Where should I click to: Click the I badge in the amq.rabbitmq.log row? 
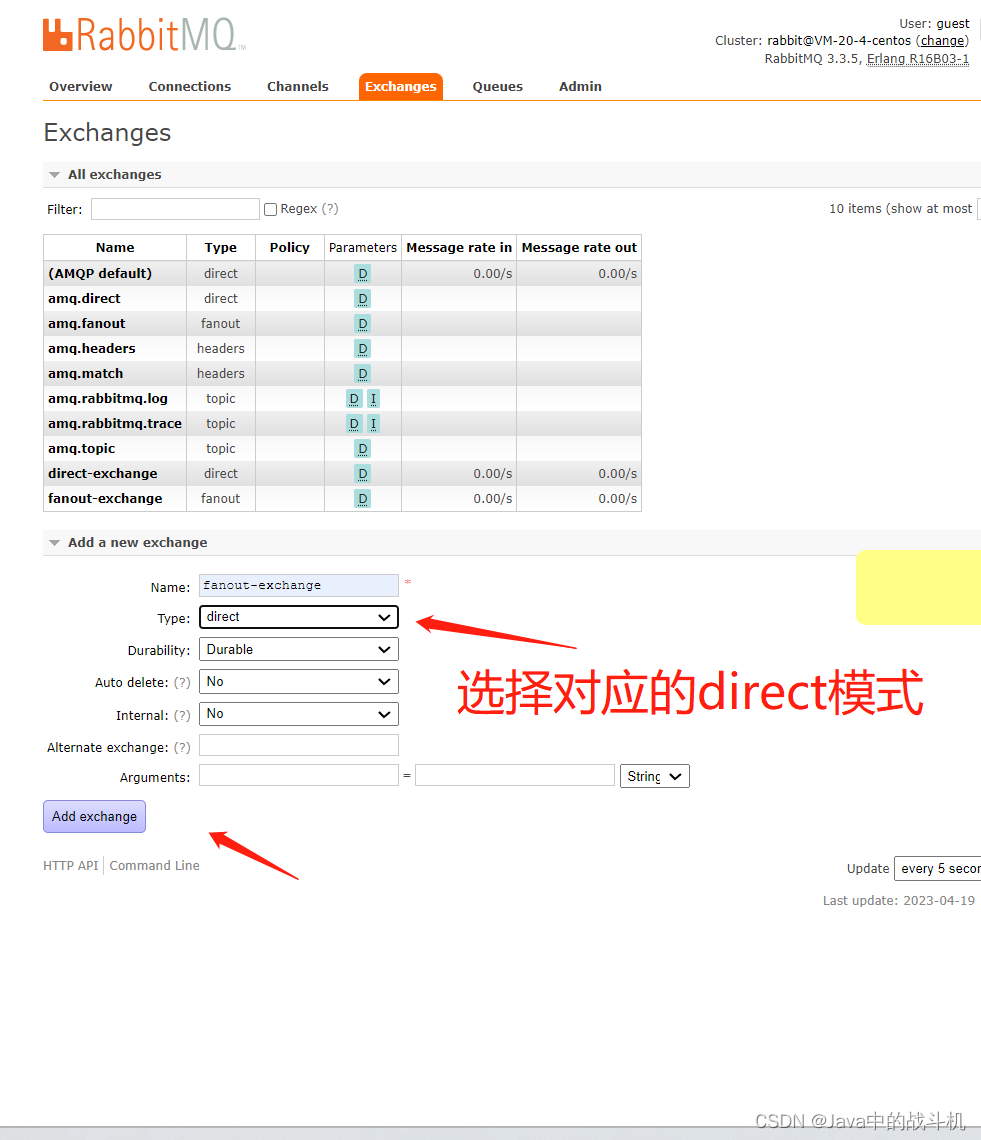coord(373,398)
